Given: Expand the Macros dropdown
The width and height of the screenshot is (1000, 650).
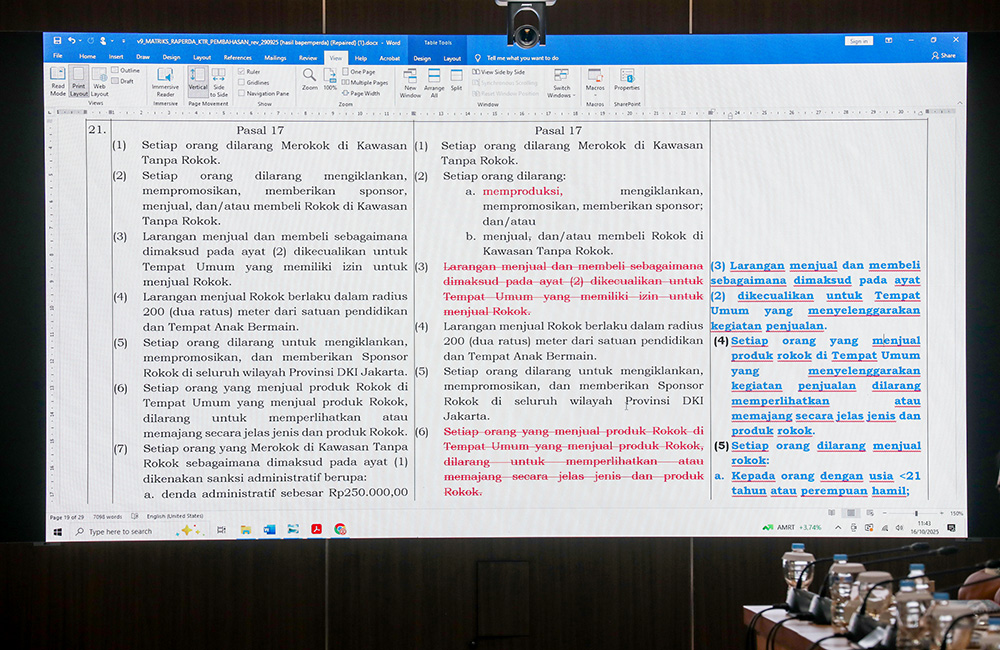Looking at the screenshot, I should pyautogui.click(x=595, y=88).
